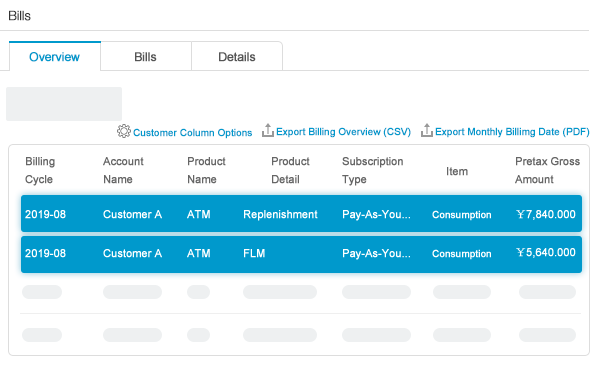Switch to the Overview tab
Image resolution: width=600 pixels, height=387 pixels.
coord(55,57)
